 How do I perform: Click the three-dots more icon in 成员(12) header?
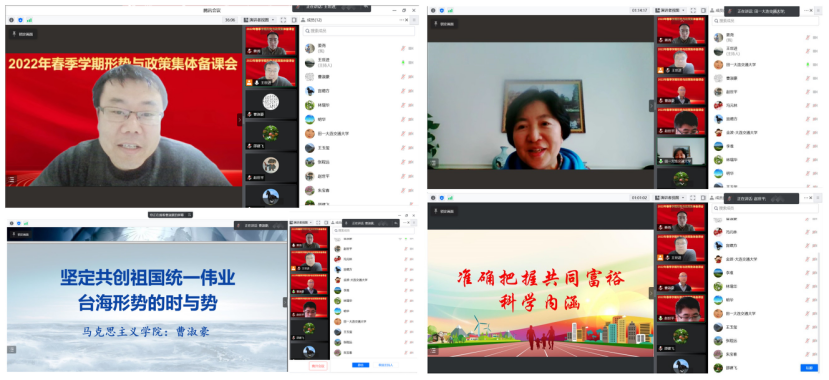(402, 20)
